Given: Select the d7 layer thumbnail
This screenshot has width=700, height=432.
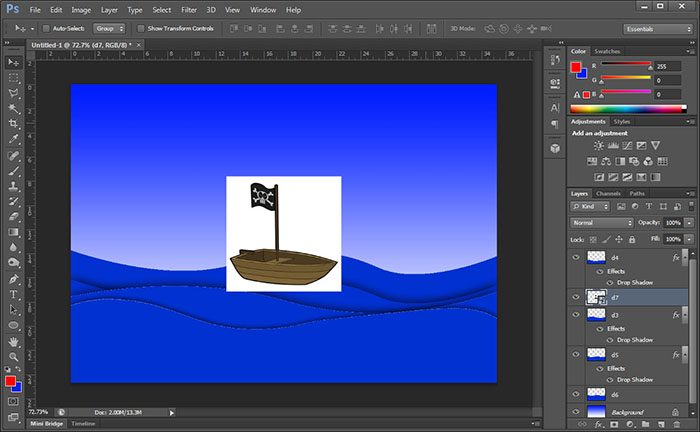Looking at the screenshot, I should (x=595, y=297).
